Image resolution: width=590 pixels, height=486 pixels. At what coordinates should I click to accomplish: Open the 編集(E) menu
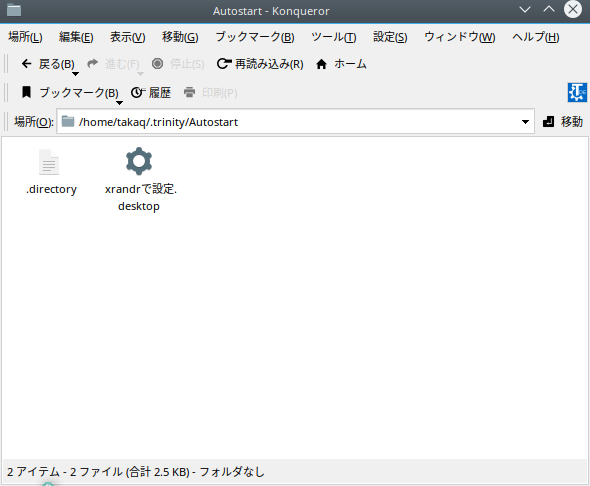pyautogui.click(x=76, y=37)
